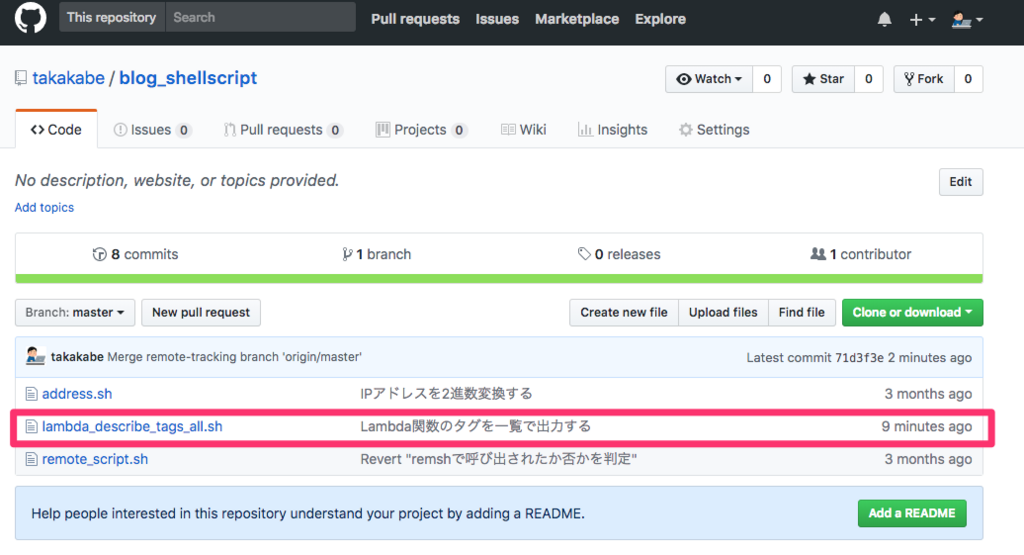The width and height of the screenshot is (1024, 555).
Task: Click the forks count next to Fork
Action: pyautogui.click(x=968, y=79)
